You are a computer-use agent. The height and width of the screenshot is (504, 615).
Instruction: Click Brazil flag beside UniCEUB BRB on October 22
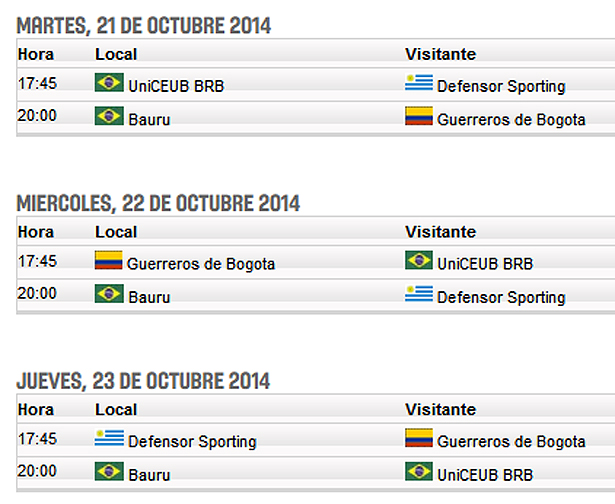point(419,262)
